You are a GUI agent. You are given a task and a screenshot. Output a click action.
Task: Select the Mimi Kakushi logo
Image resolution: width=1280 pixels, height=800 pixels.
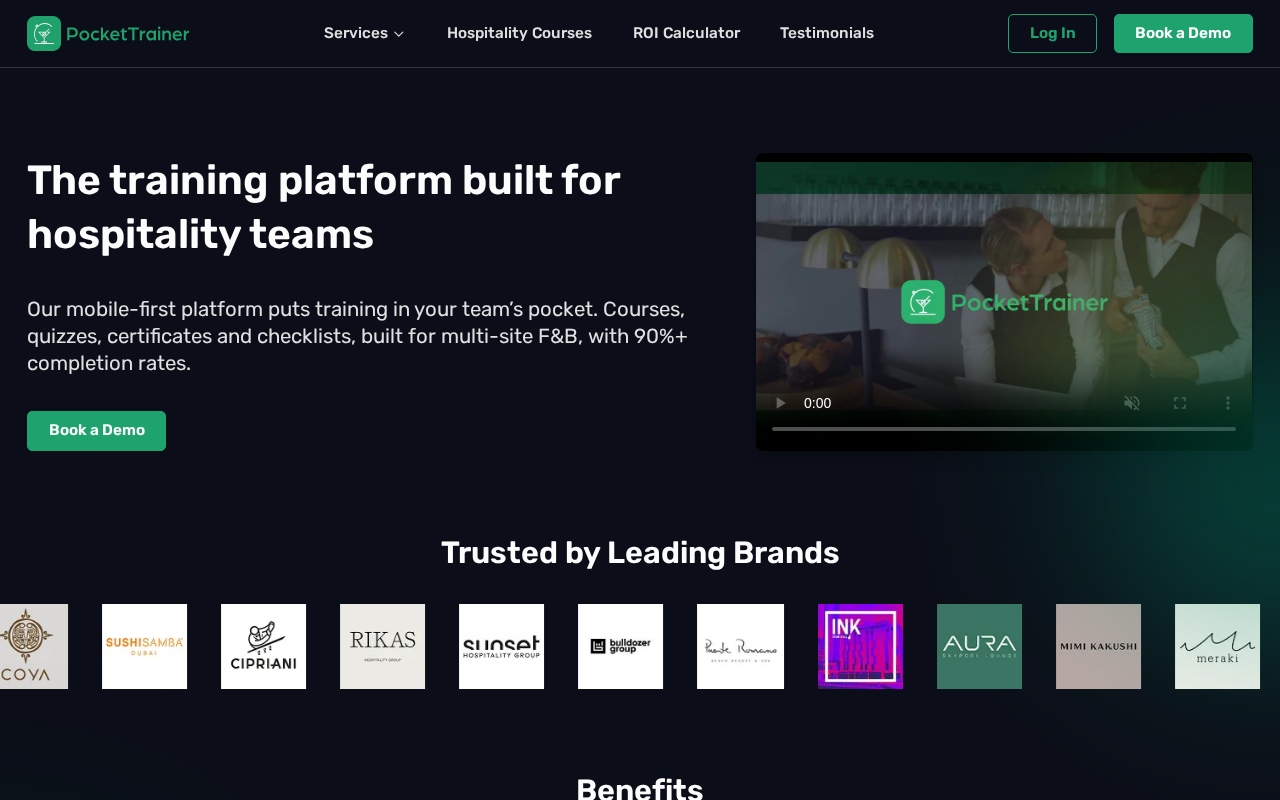pos(1098,646)
